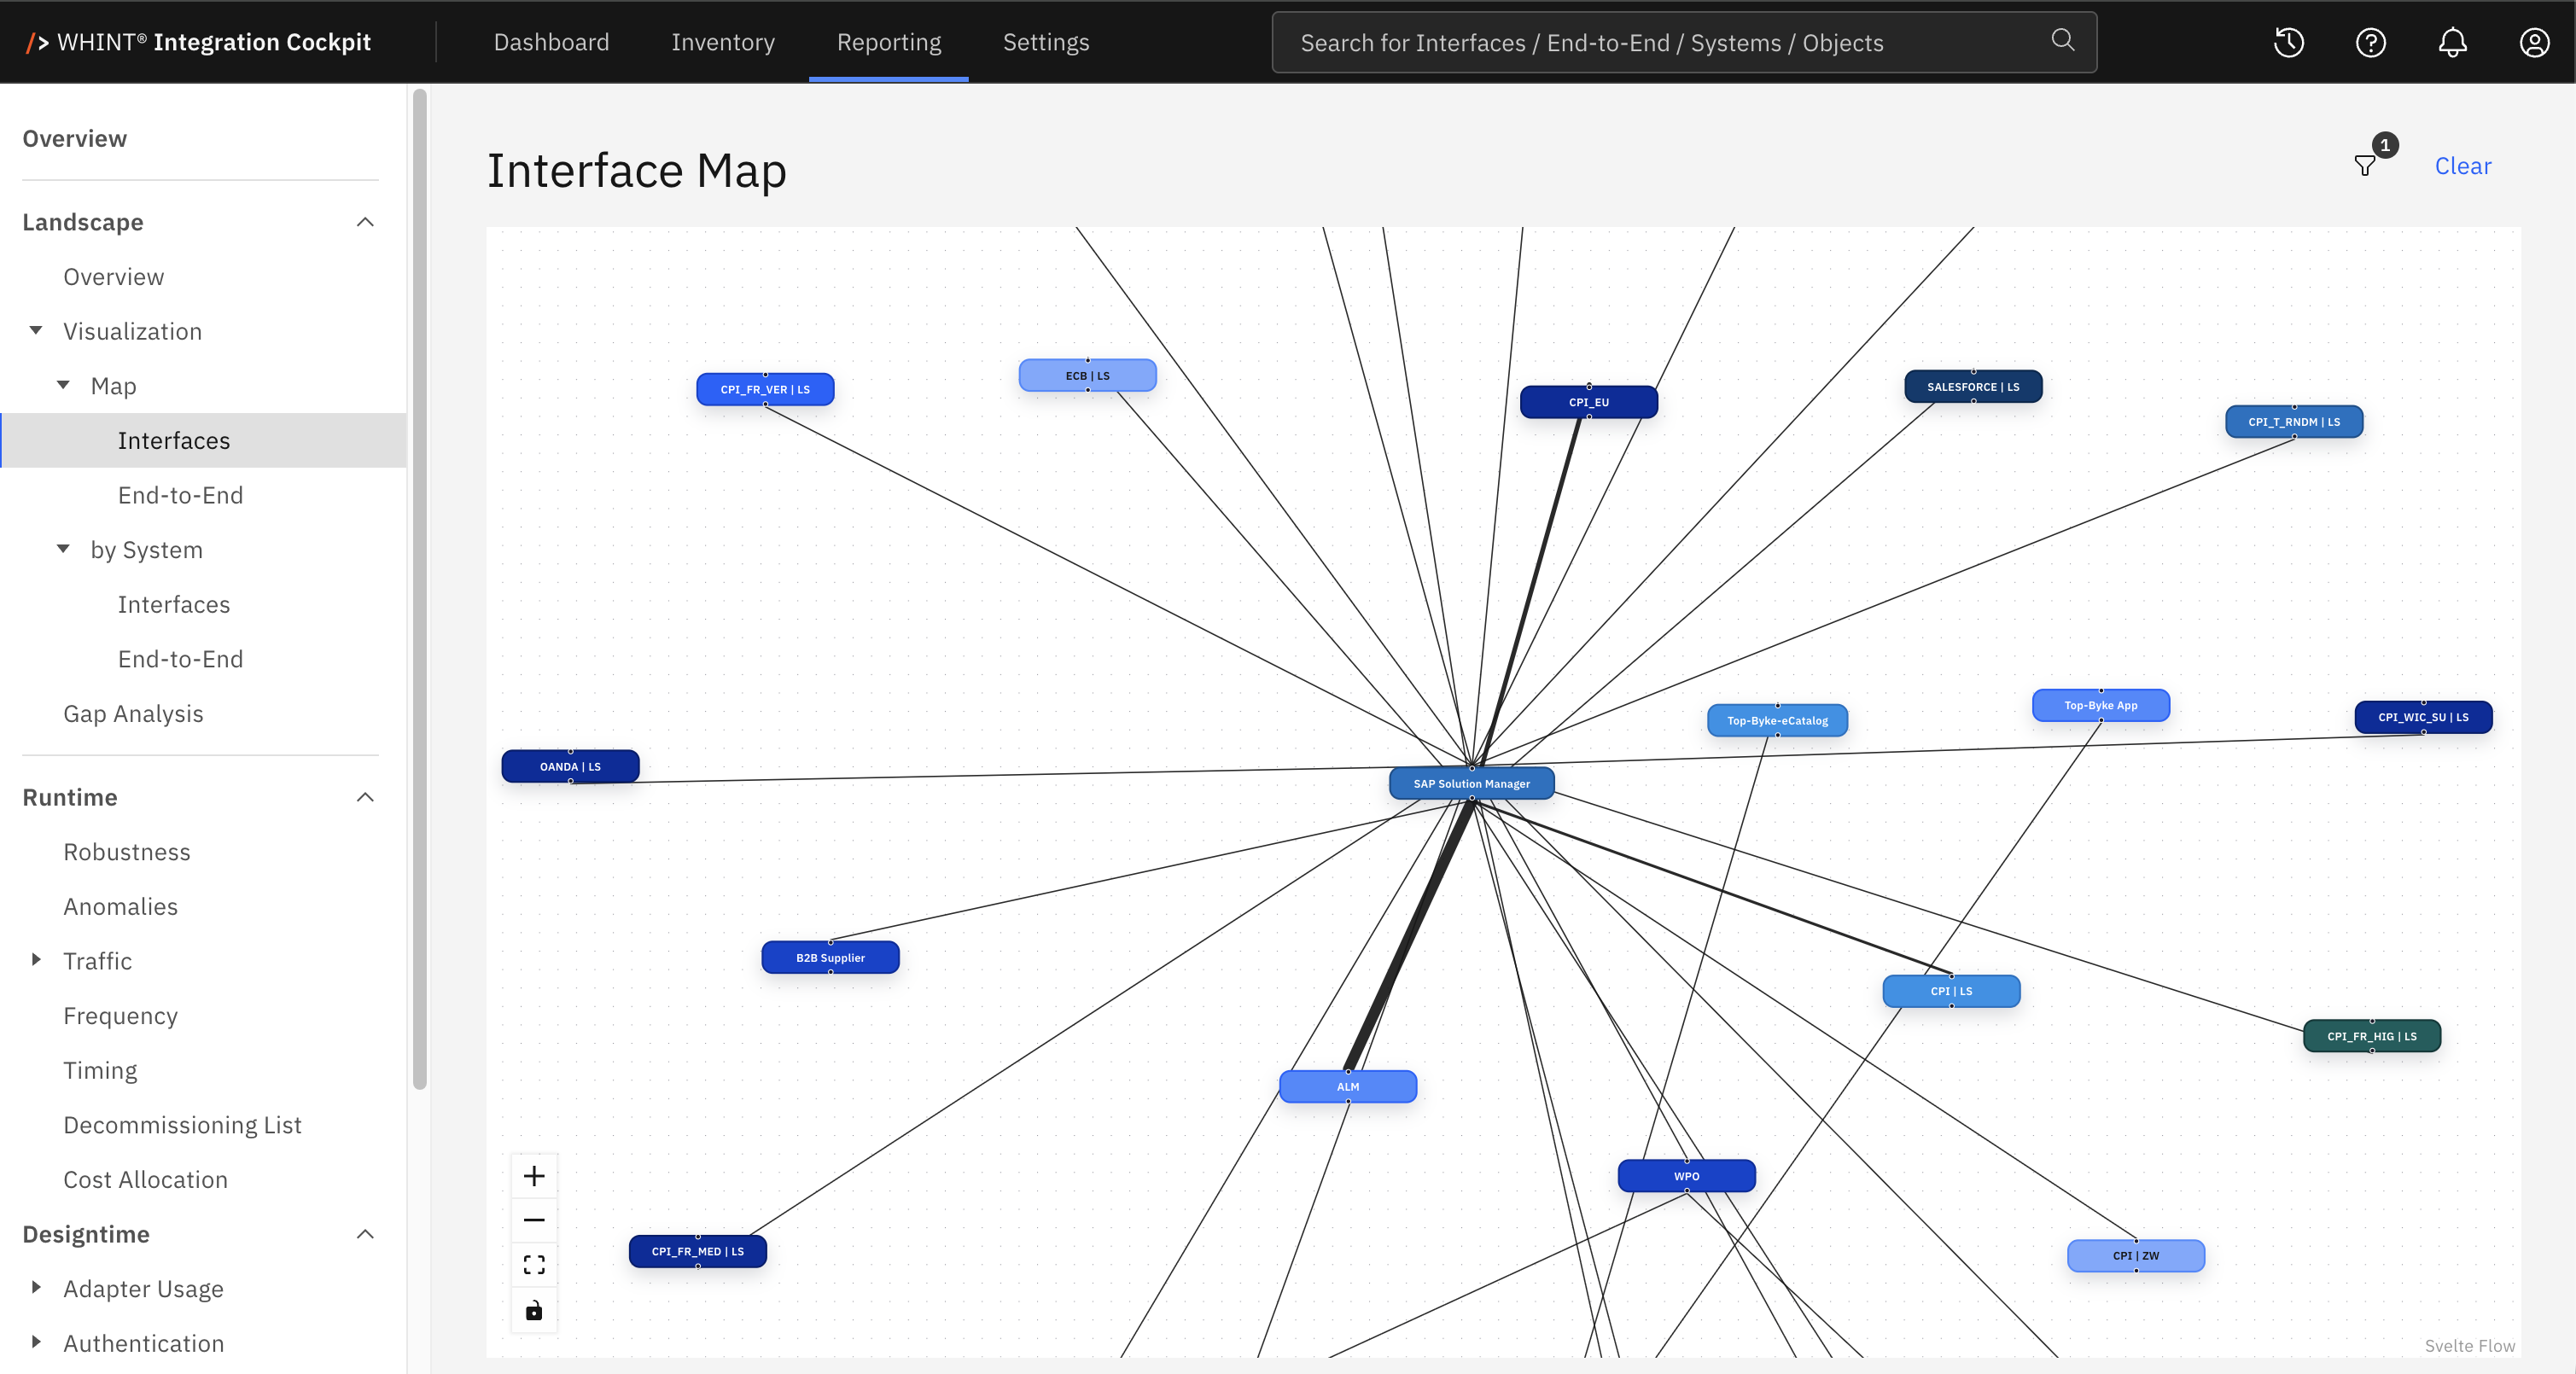This screenshot has width=2576, height=1374.
Task: Open the Decommissioning List
Action: click(x=182, y=1125)
